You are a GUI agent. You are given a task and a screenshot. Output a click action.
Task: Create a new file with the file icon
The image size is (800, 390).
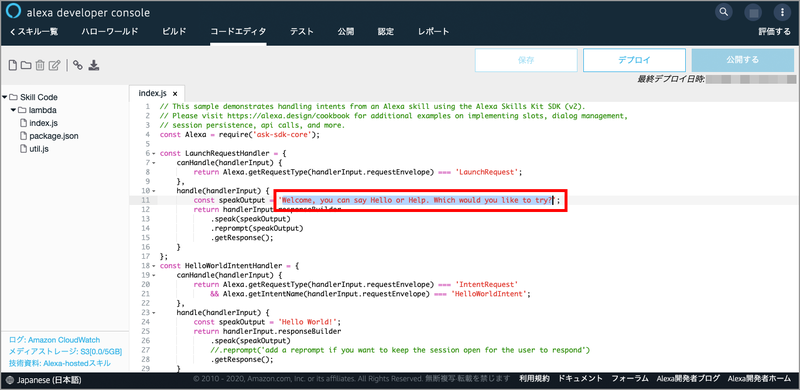tap(13, 65)
